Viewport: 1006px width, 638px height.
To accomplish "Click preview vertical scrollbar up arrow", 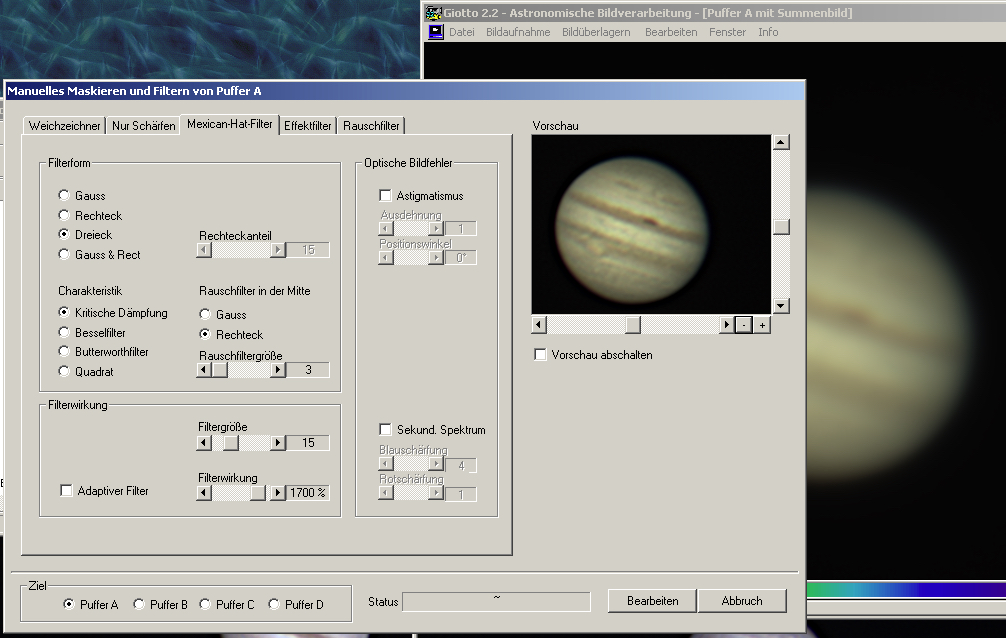I will pos(781,142).
